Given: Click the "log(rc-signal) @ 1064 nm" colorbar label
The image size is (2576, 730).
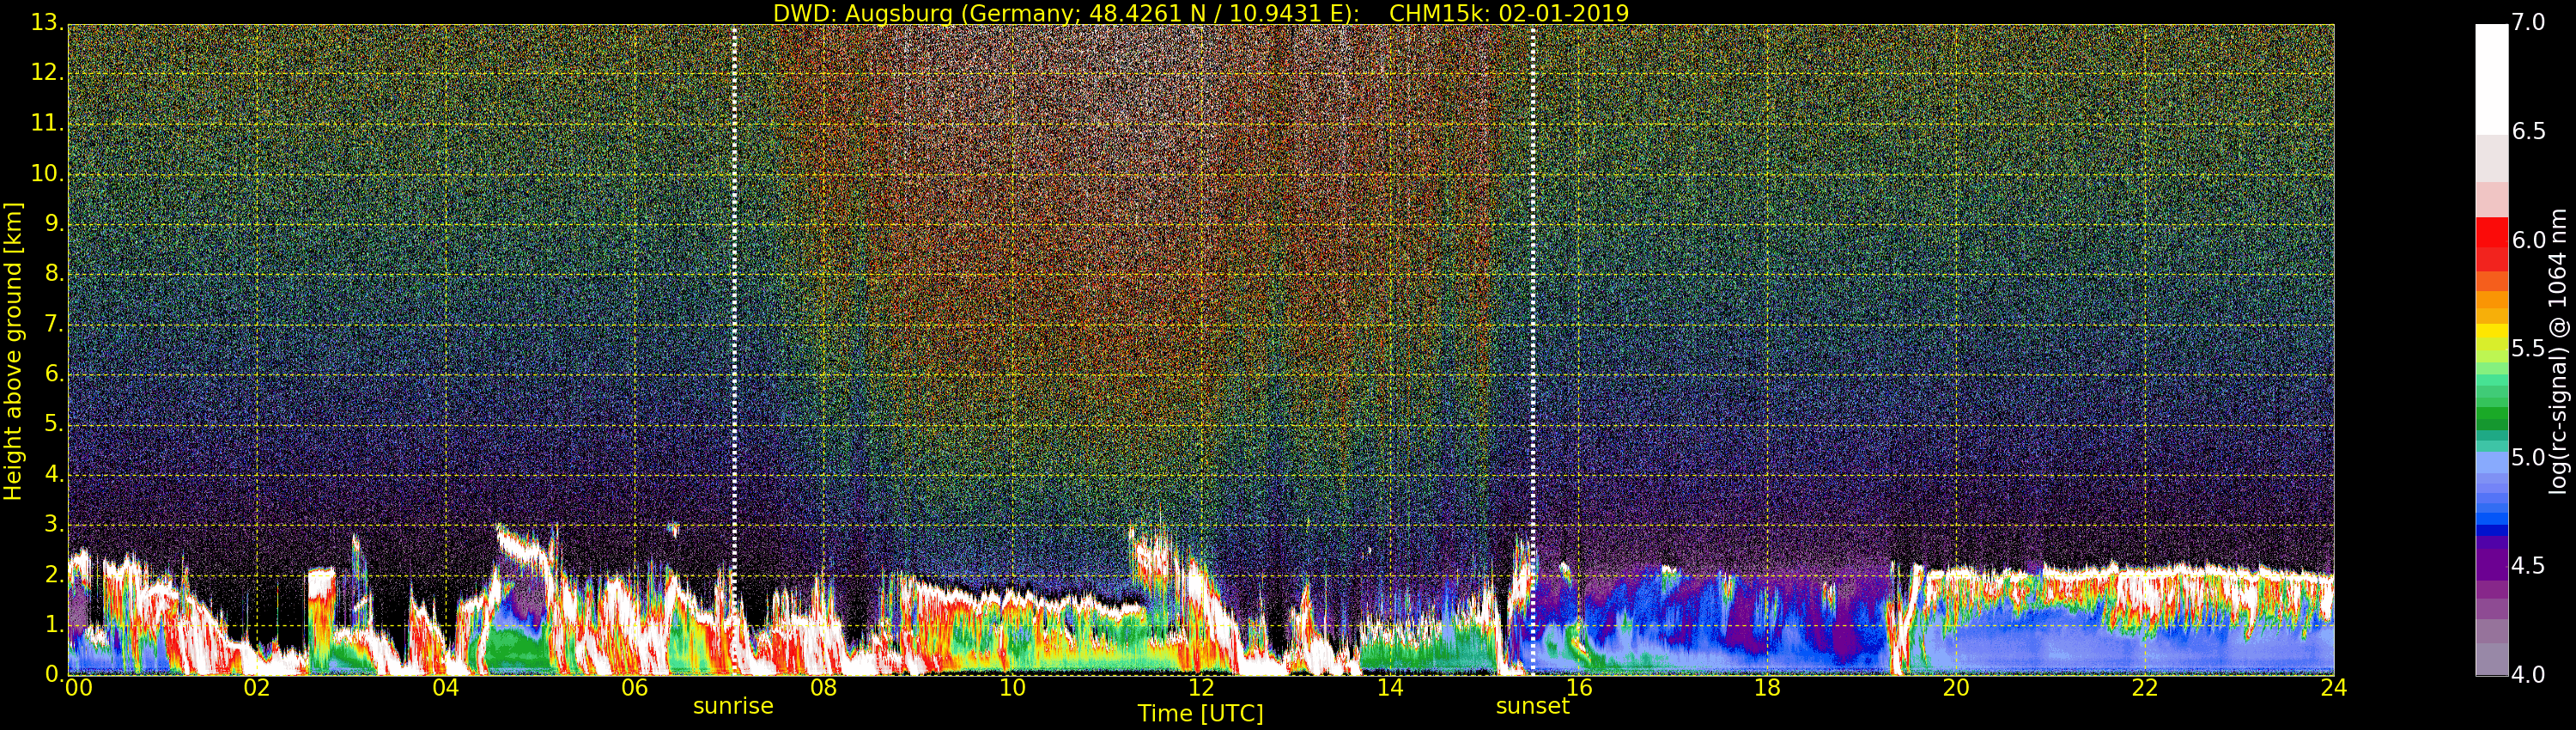Looking at the screenshot, I should pos(2557,351).
